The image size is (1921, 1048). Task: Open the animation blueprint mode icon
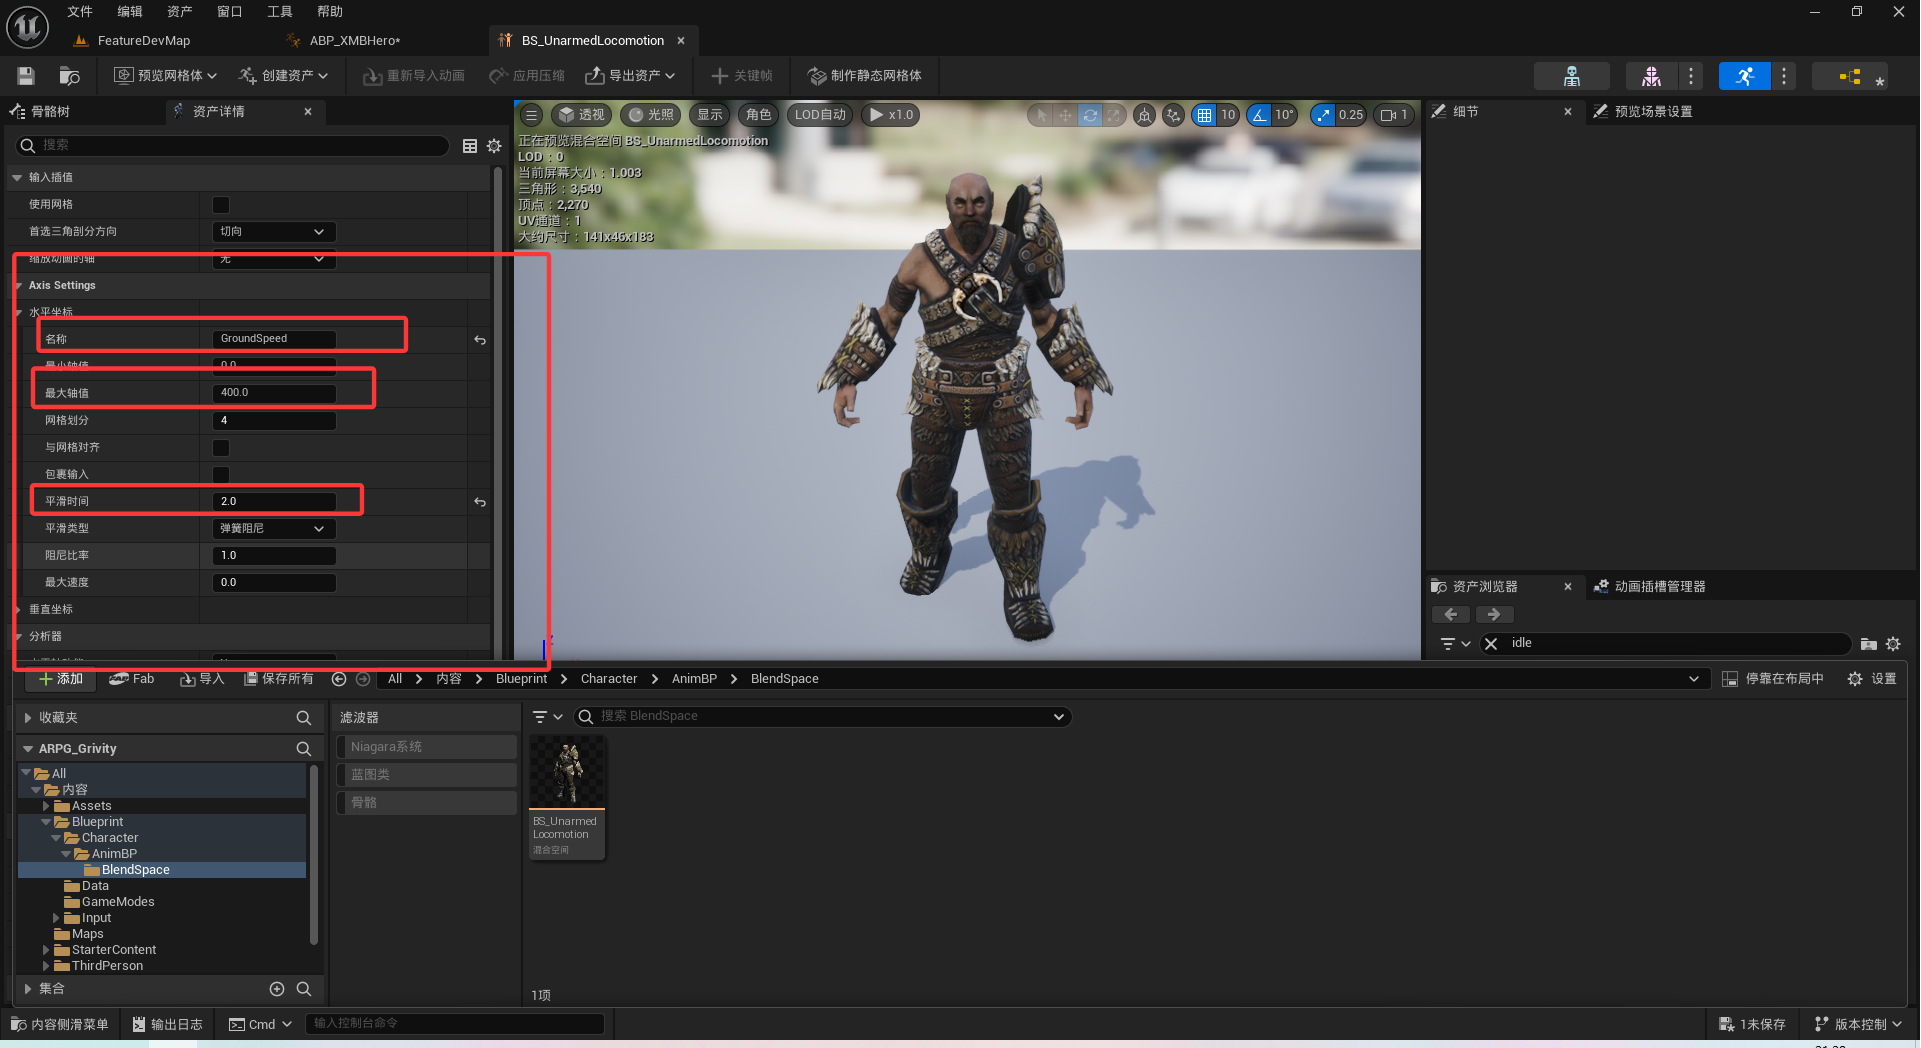[1850, 76]
